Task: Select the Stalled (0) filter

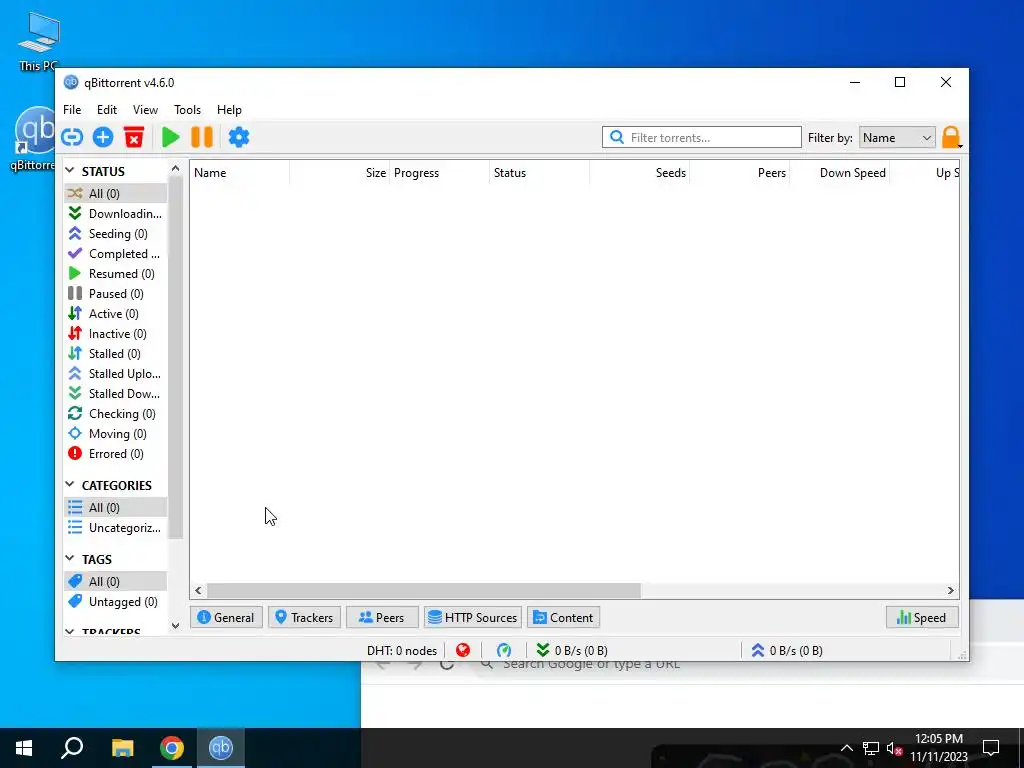Action: (116, 353)
